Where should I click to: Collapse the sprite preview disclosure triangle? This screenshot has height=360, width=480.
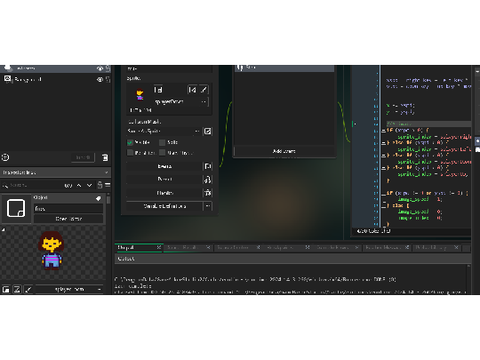pos(3,229)
